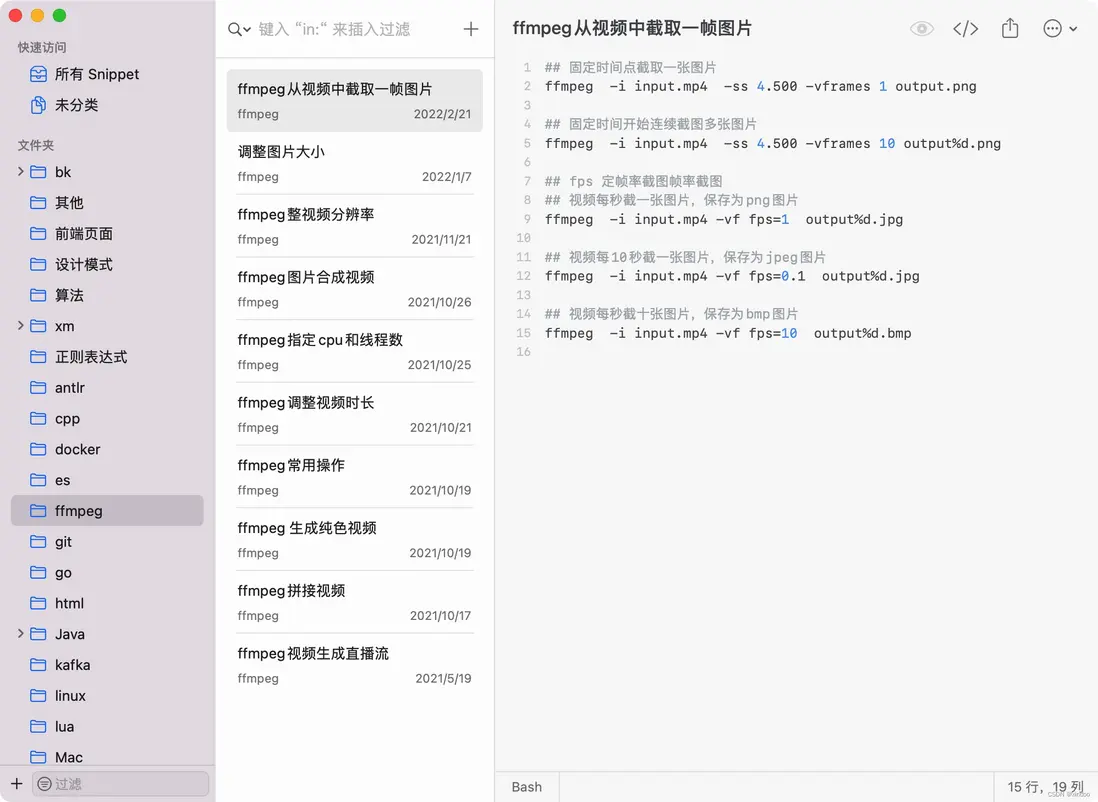Image resolution: width=1098 pixels, height=802 pixels.
Task: Click the Bash language selector
Action: point(527,787)
